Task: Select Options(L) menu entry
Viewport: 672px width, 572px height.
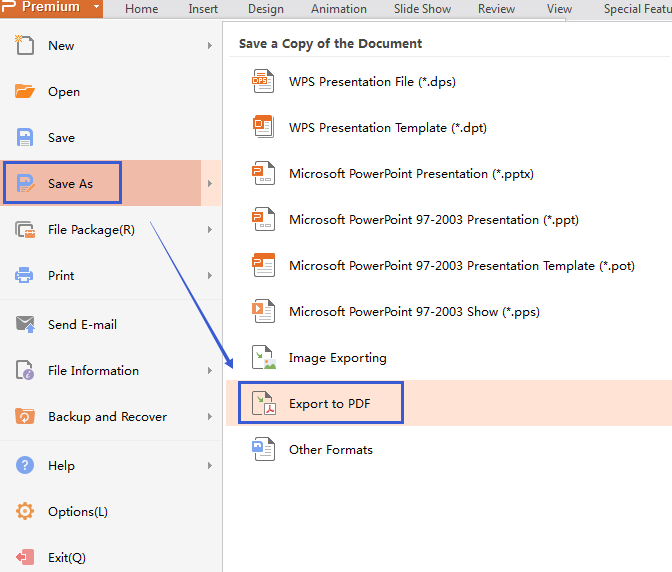Action: (x=111, y=512)
